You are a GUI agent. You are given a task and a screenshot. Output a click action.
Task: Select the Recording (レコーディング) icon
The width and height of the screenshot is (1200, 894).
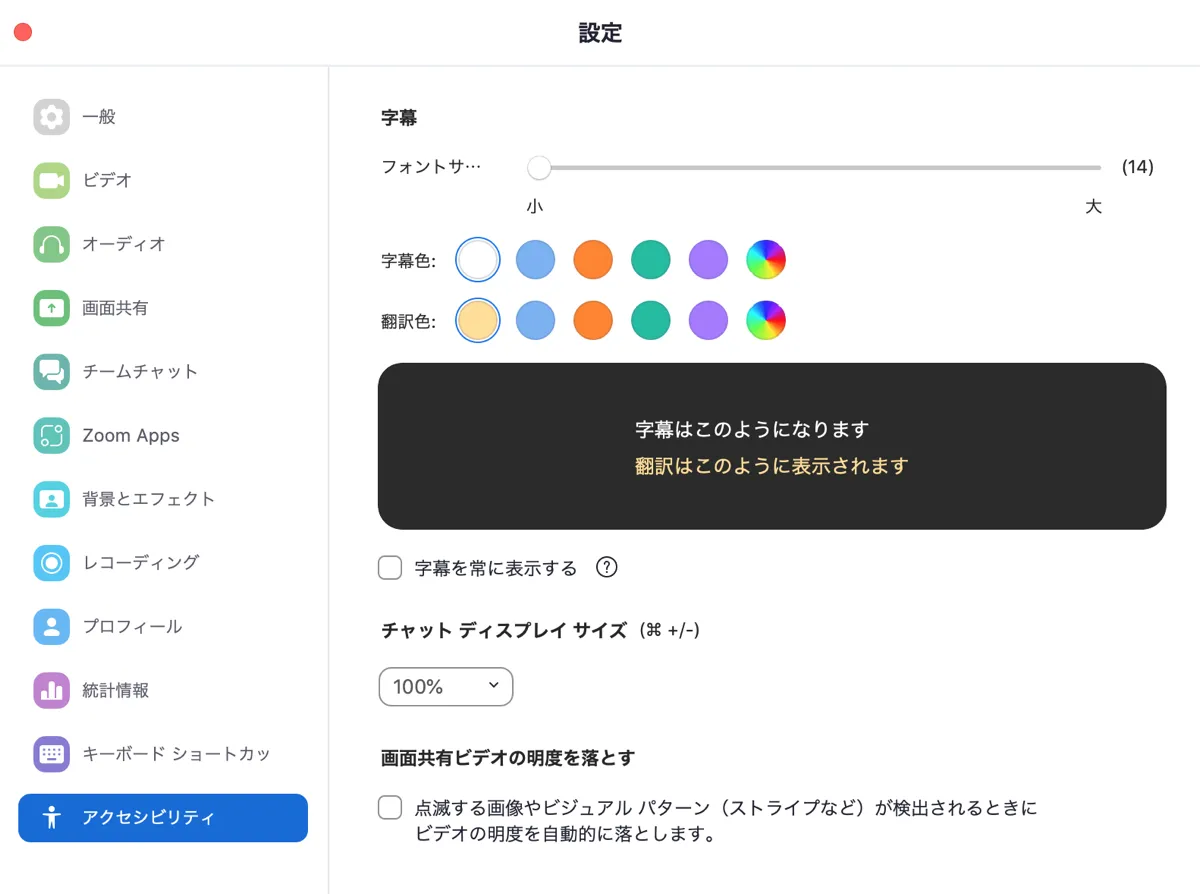coord(51,563)
